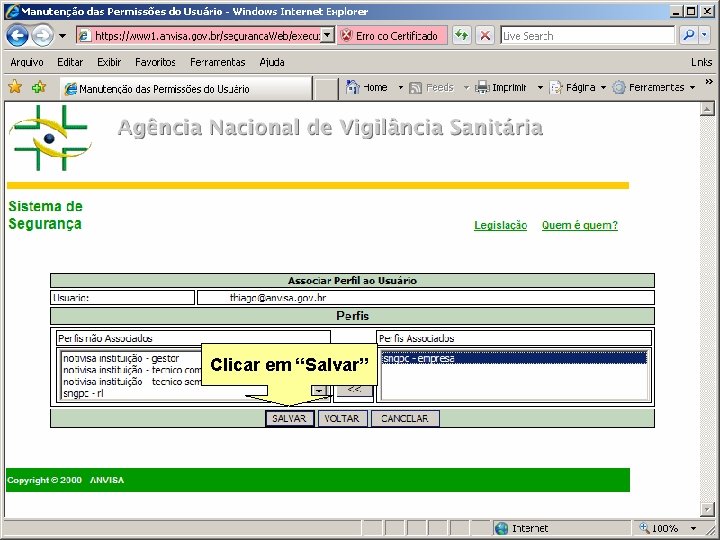This screenshot has height=540, width=720.
Task: Click the address bar URL field
Action: 199,36
